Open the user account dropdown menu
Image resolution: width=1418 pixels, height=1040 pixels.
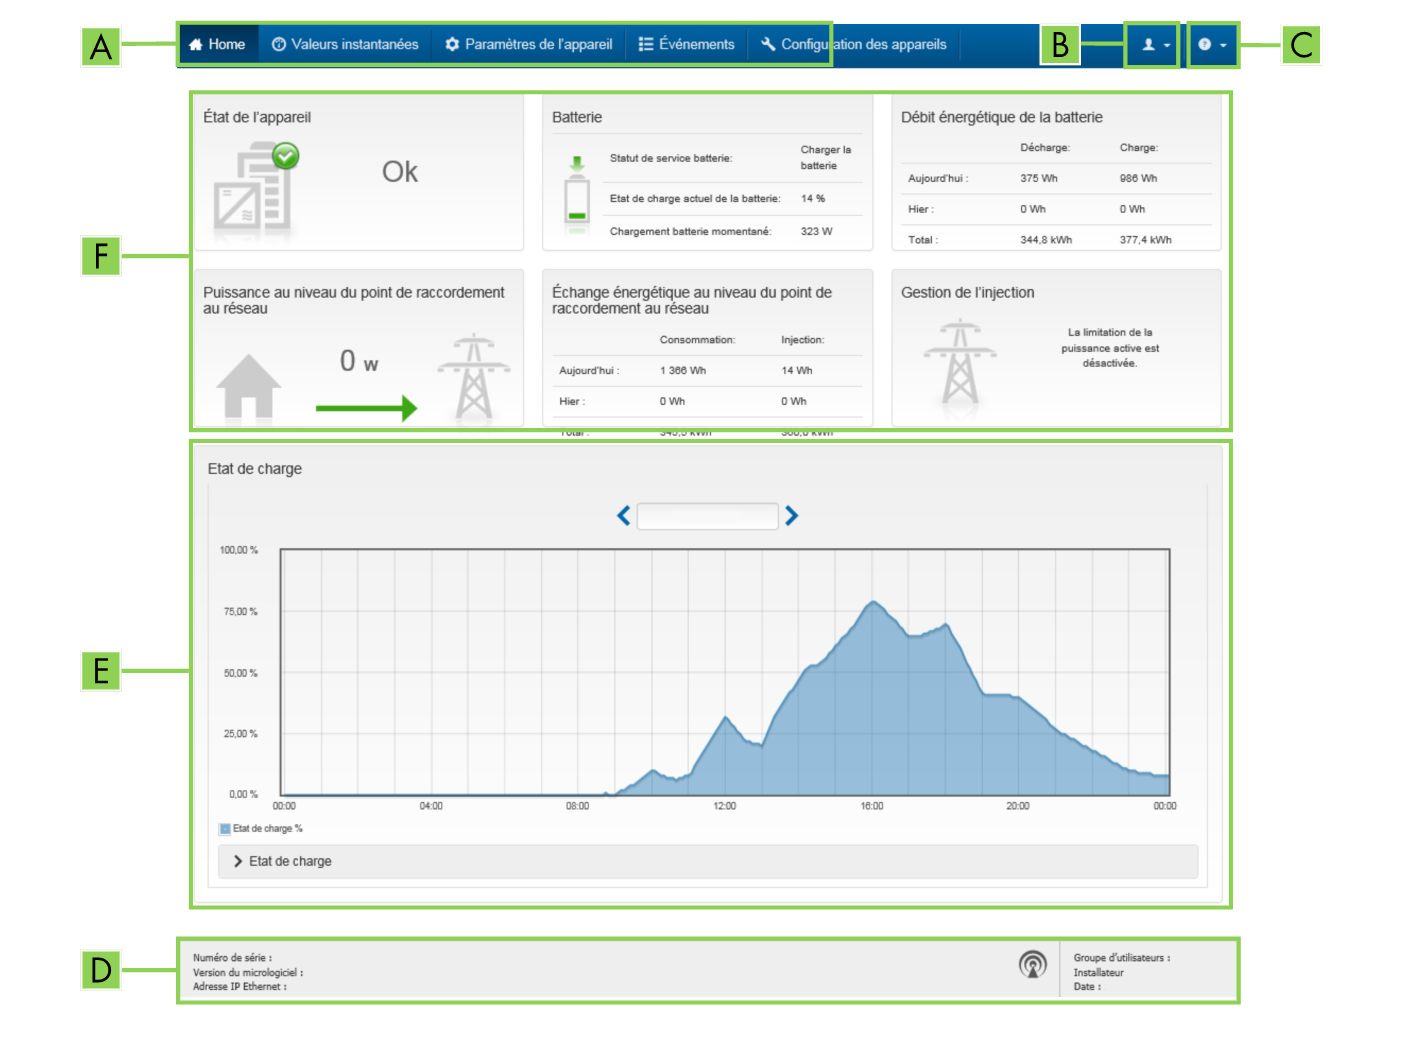1155,45
